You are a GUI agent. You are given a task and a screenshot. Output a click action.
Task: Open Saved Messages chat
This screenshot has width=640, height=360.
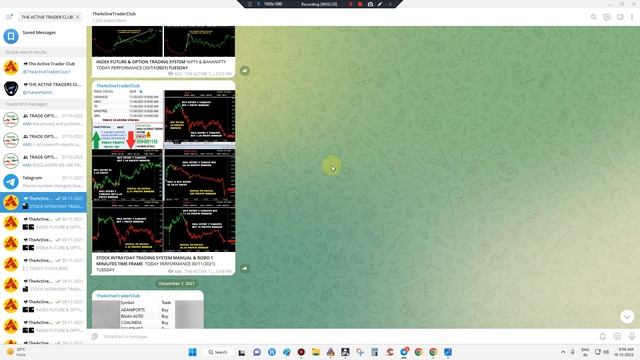coord(43,36)
